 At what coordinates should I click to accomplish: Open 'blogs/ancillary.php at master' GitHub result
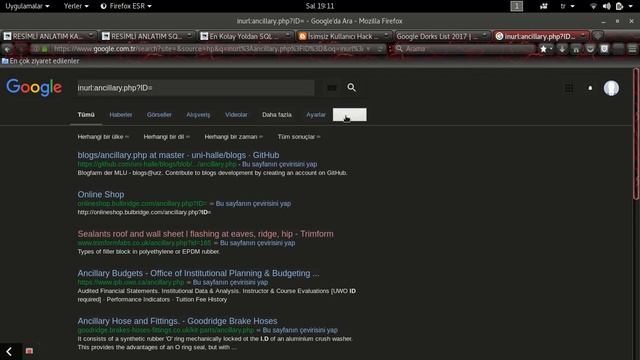(178, 155)
